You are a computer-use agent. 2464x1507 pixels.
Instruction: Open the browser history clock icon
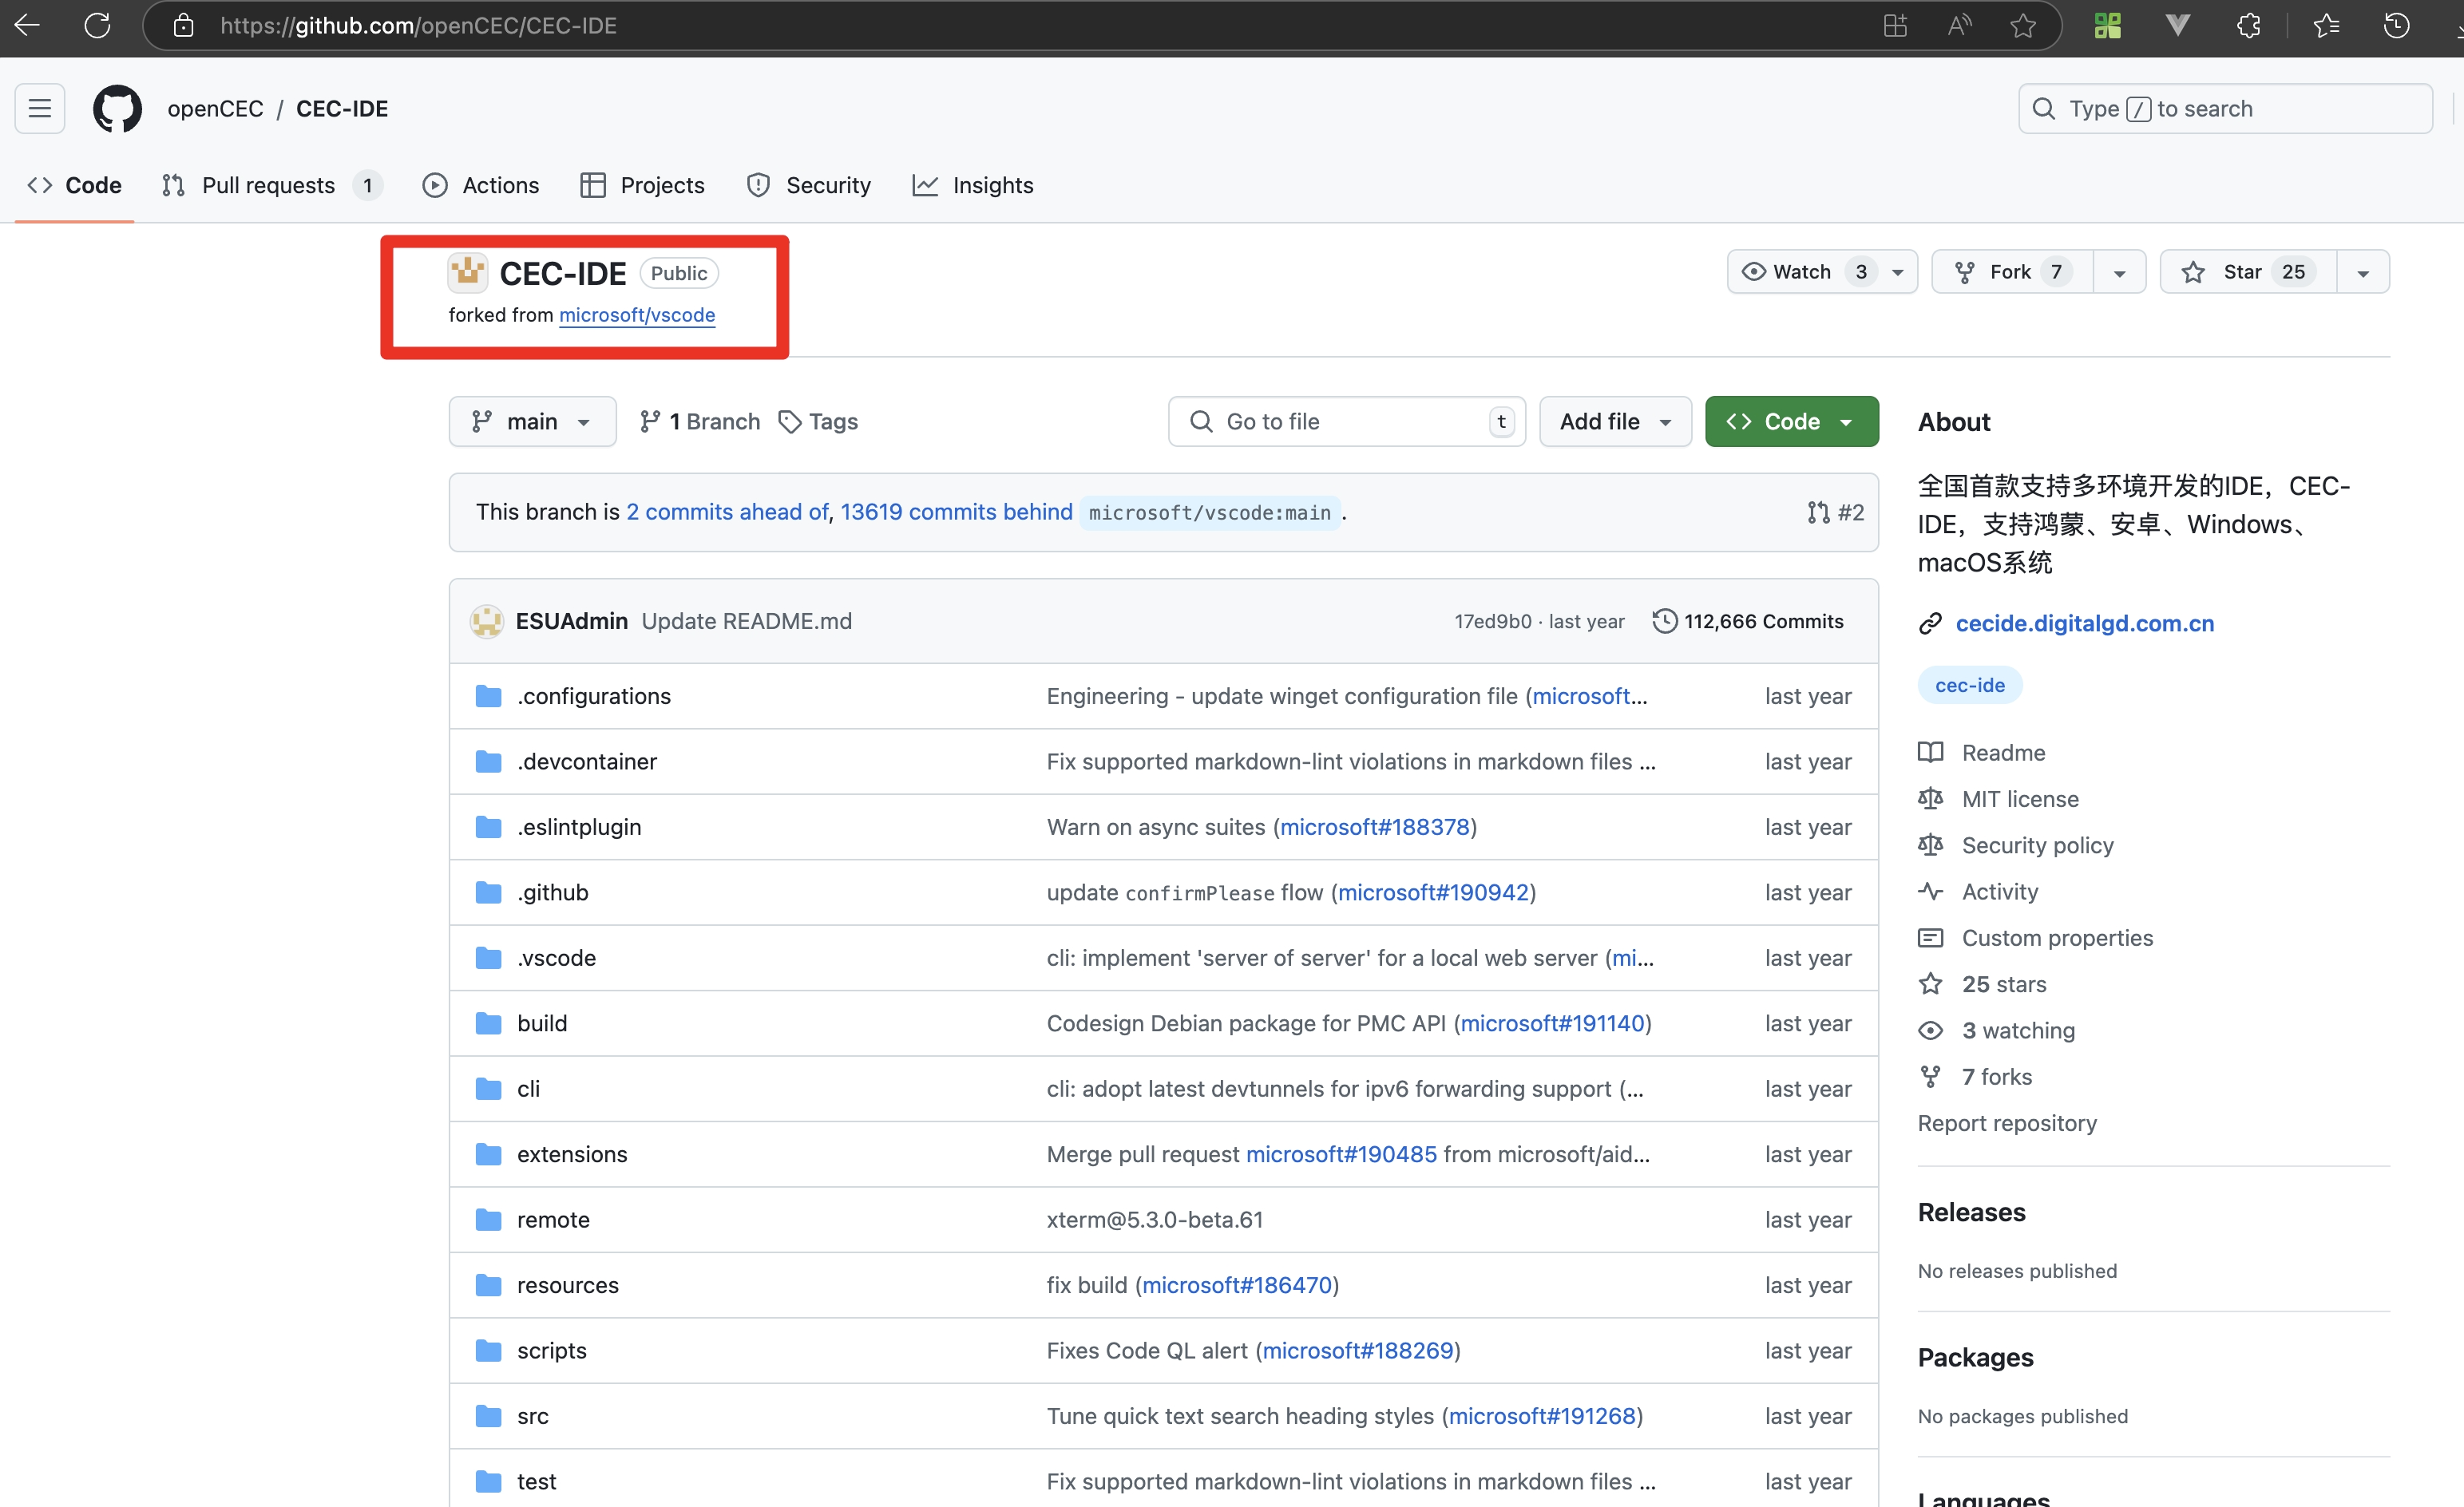click(2396, 25)
